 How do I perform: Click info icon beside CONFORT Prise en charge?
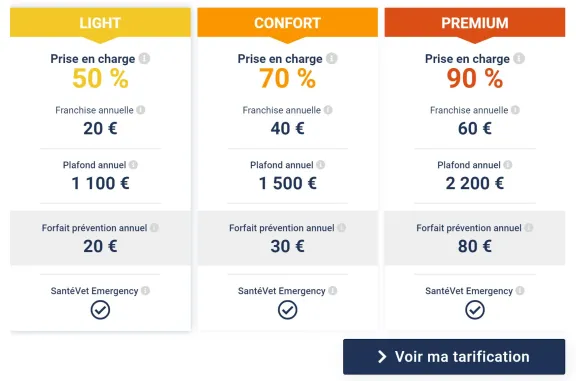(x=332, y=58)
